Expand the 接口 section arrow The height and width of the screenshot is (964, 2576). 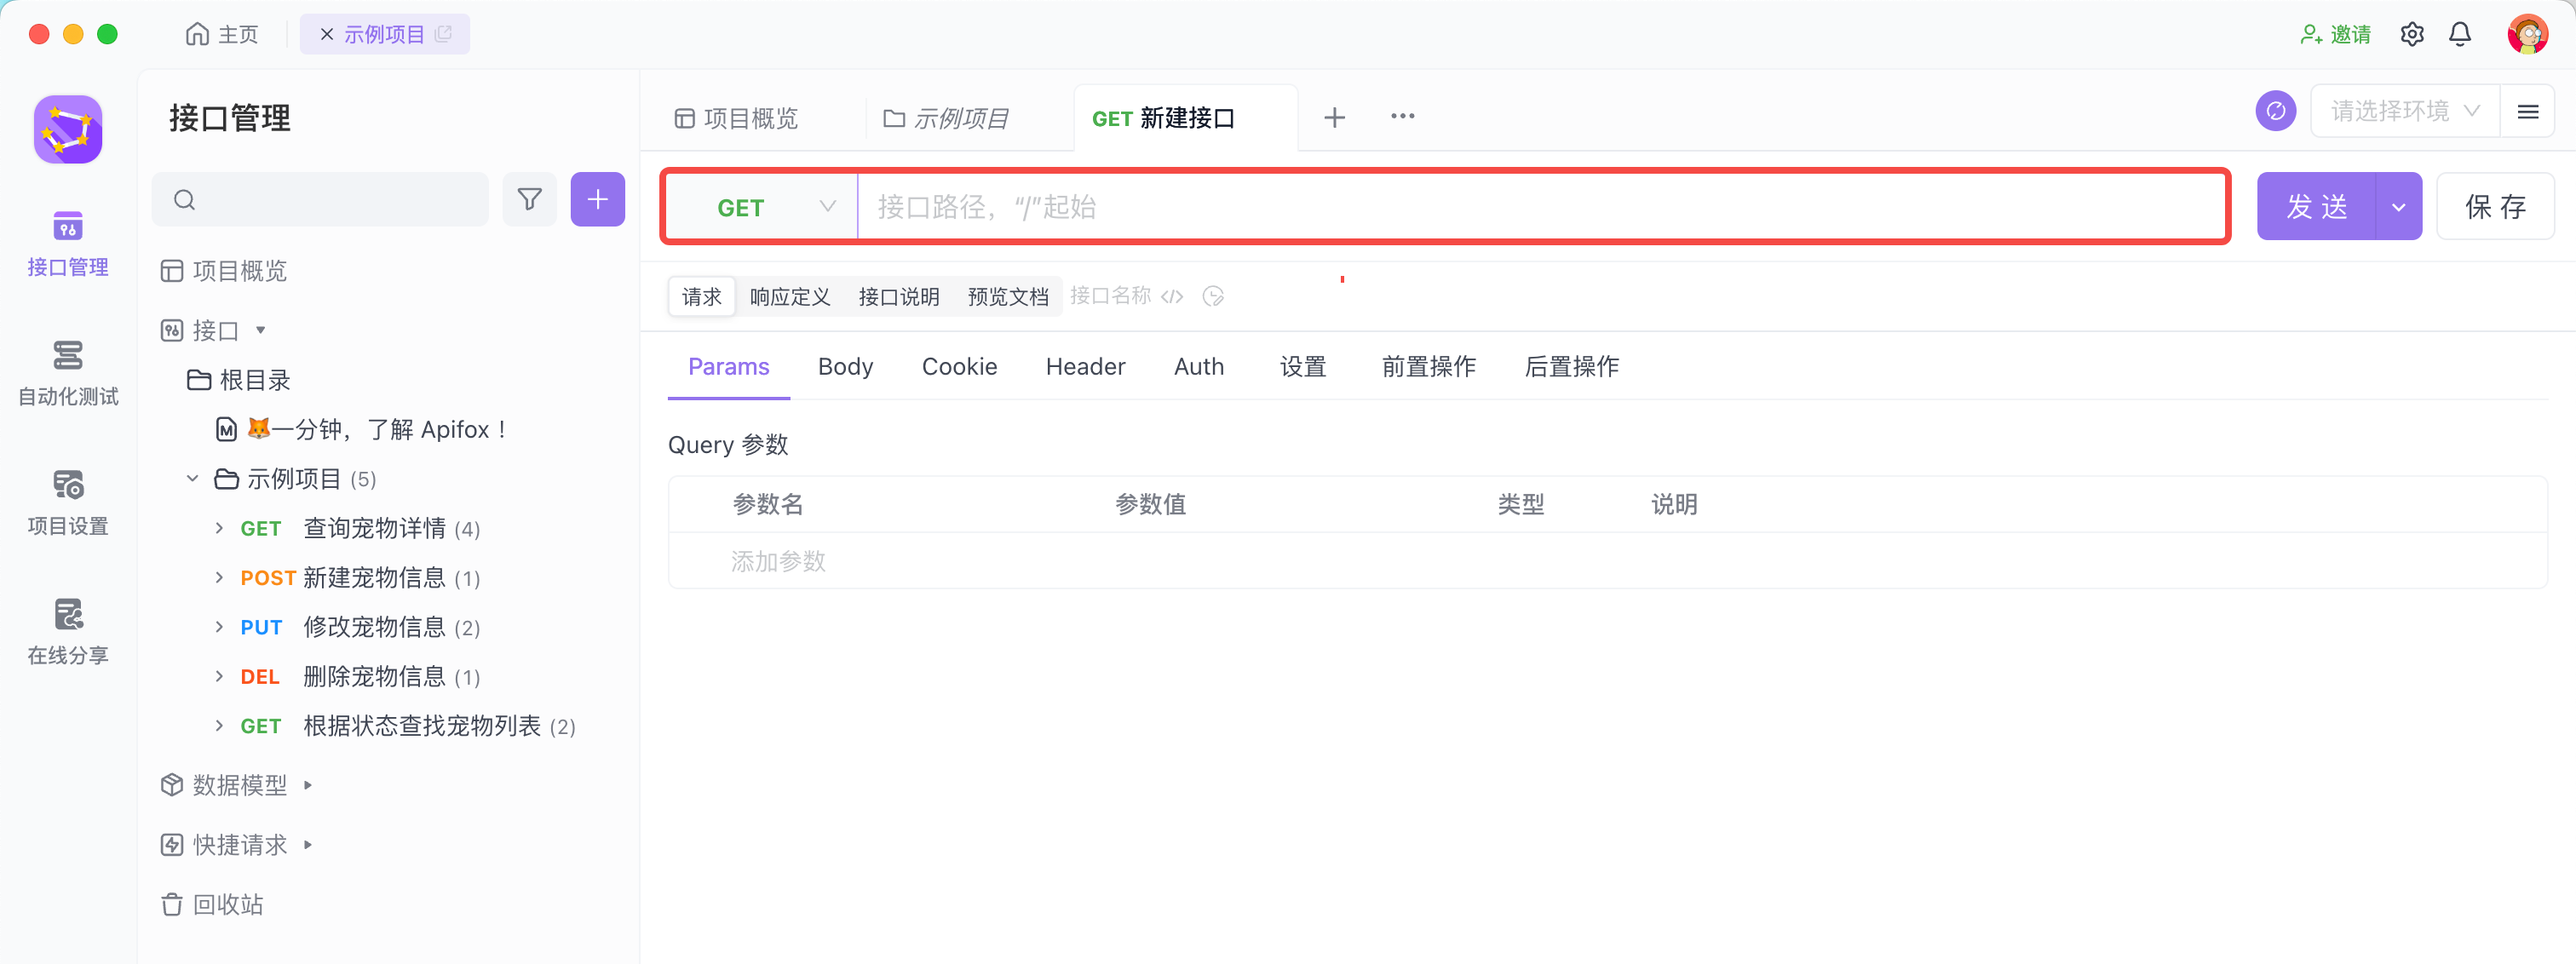(x=260, y=330)
